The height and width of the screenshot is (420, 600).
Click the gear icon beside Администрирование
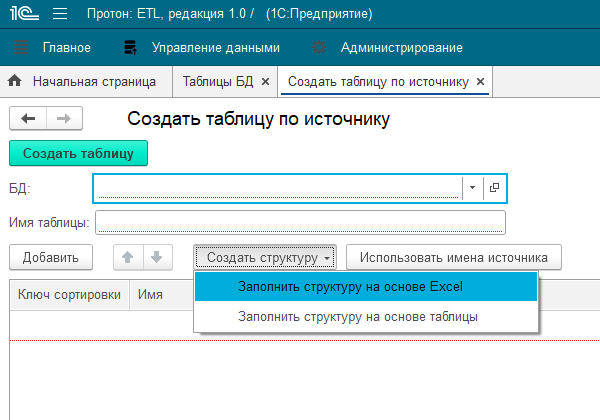319,47
